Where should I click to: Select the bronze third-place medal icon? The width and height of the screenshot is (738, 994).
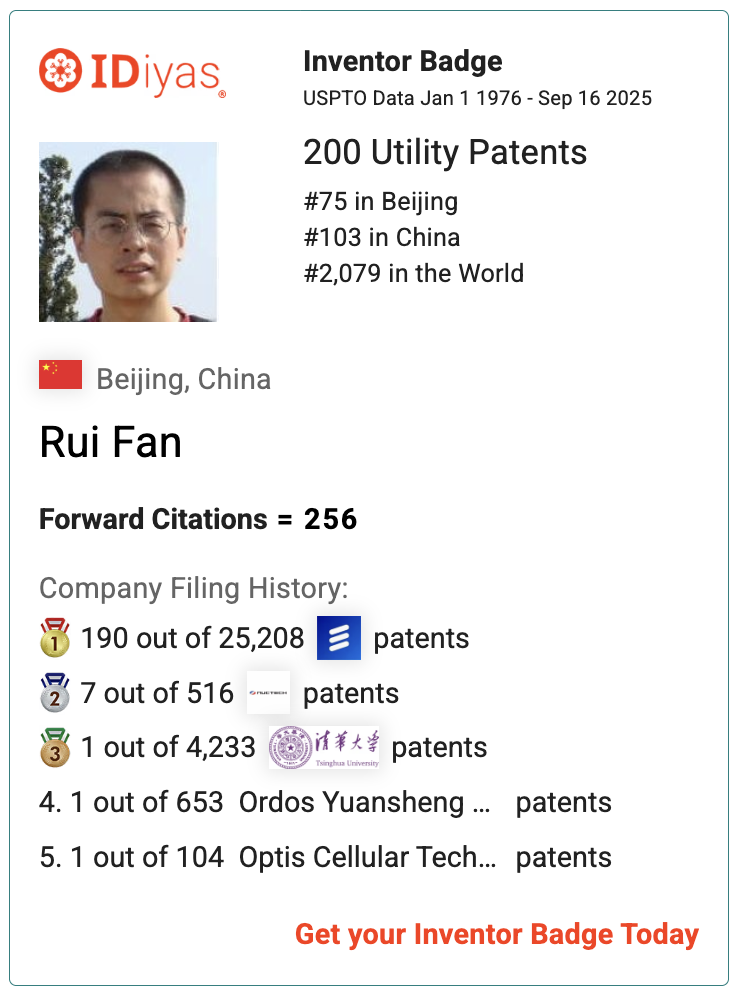pyautogui.click(x=55, y=747)
